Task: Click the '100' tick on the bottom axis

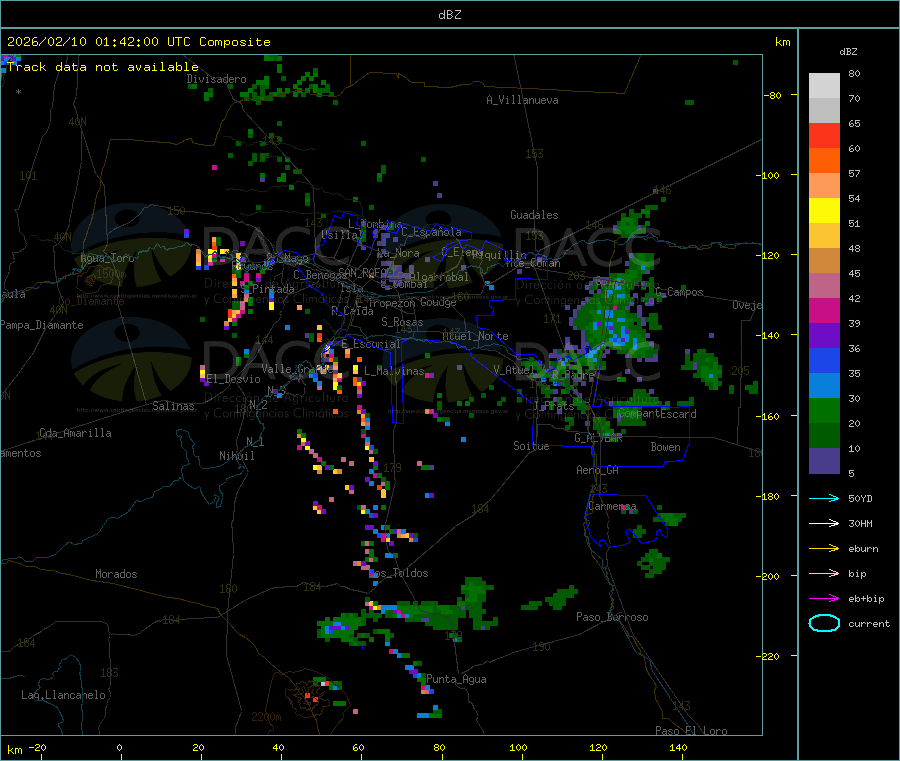Action: tap(518, 747)
